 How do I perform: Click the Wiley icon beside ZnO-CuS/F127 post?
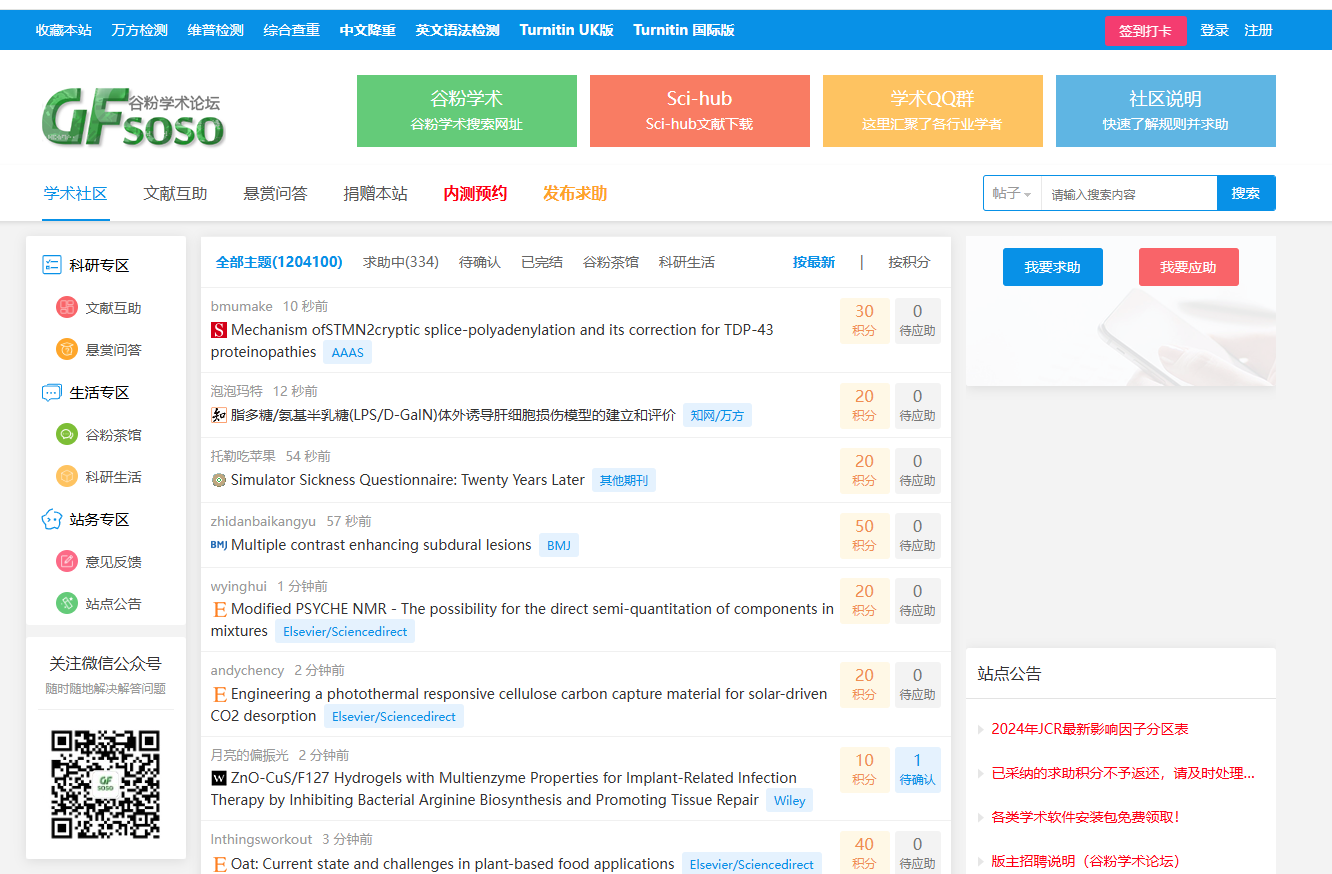point(219,778)
